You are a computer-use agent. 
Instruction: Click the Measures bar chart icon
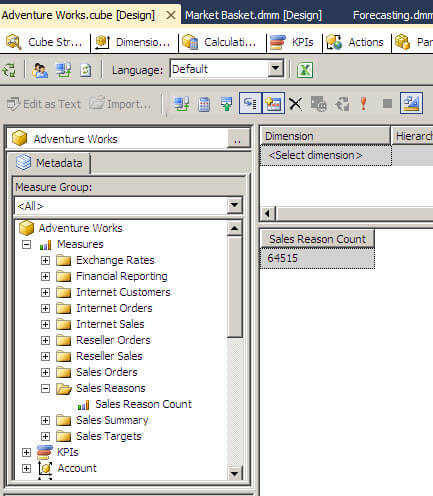click(x=45, y=245)
